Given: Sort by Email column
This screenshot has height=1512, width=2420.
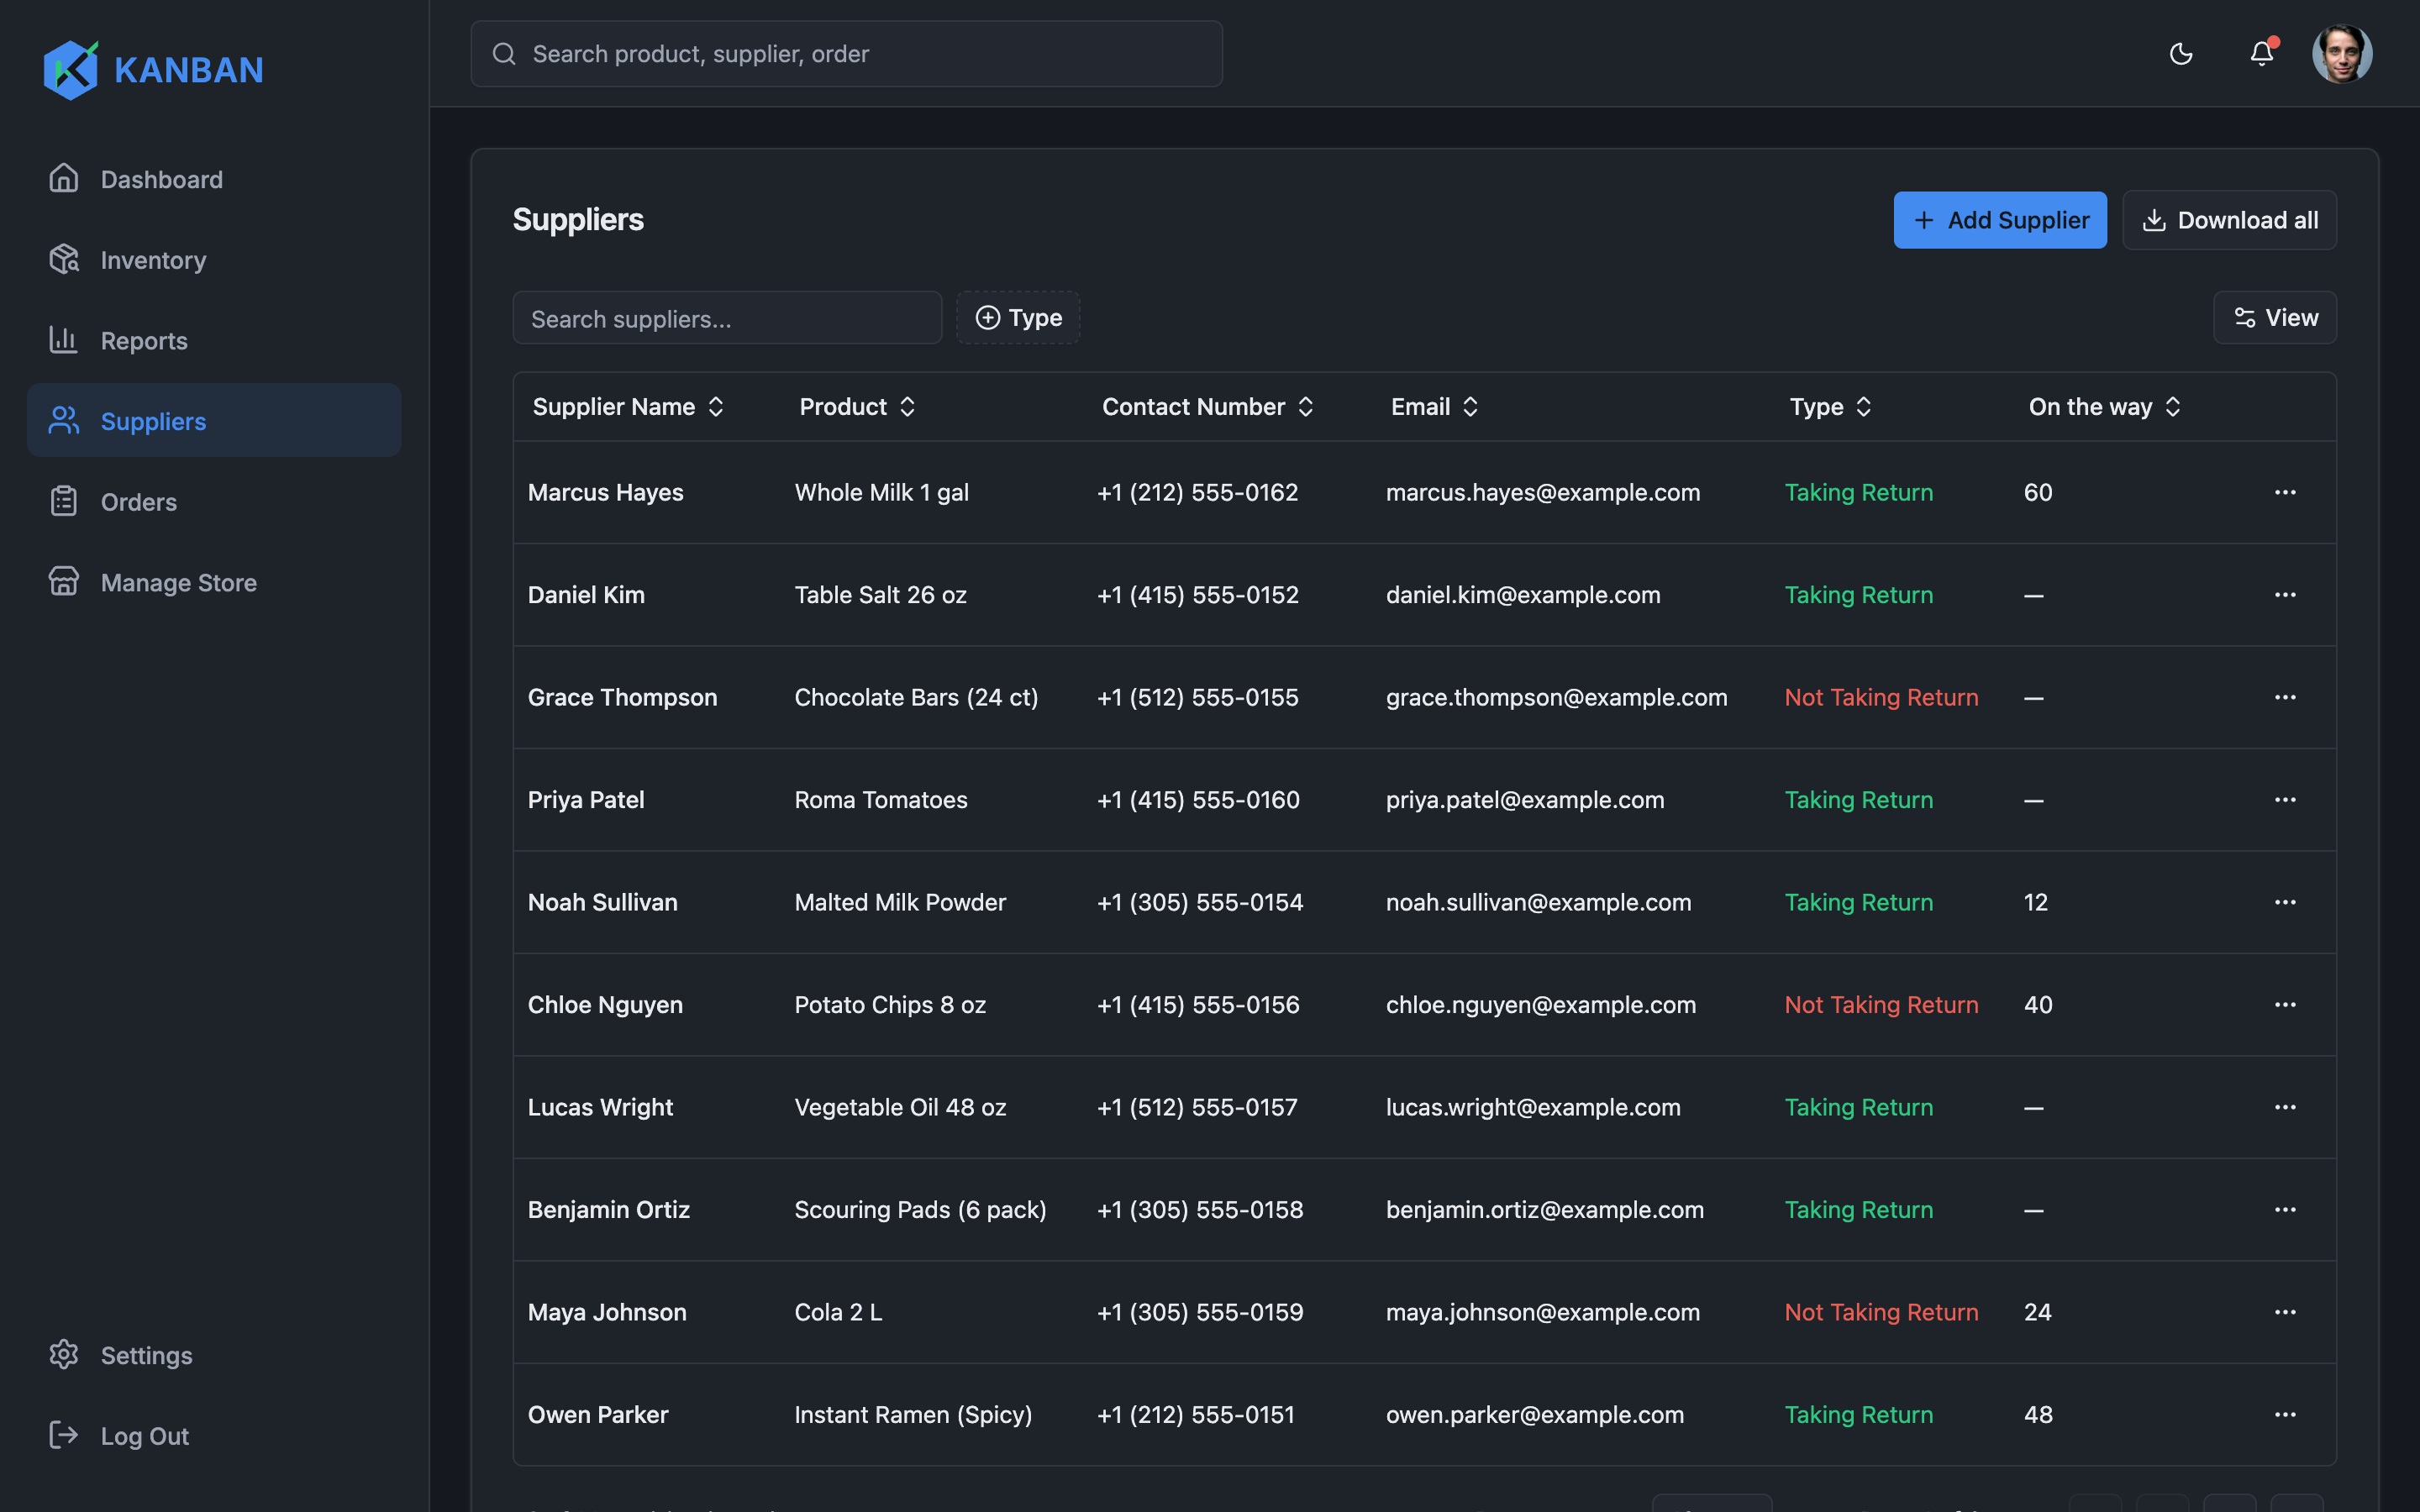Looking at the screenshot, I should tap(1434, 407).
